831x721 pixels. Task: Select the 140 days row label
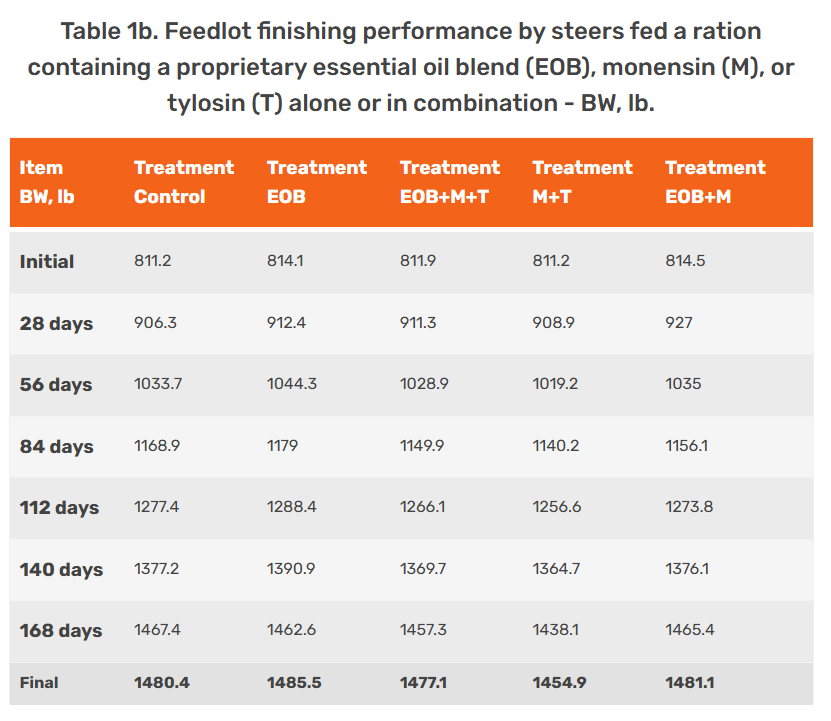click(61, 570)
